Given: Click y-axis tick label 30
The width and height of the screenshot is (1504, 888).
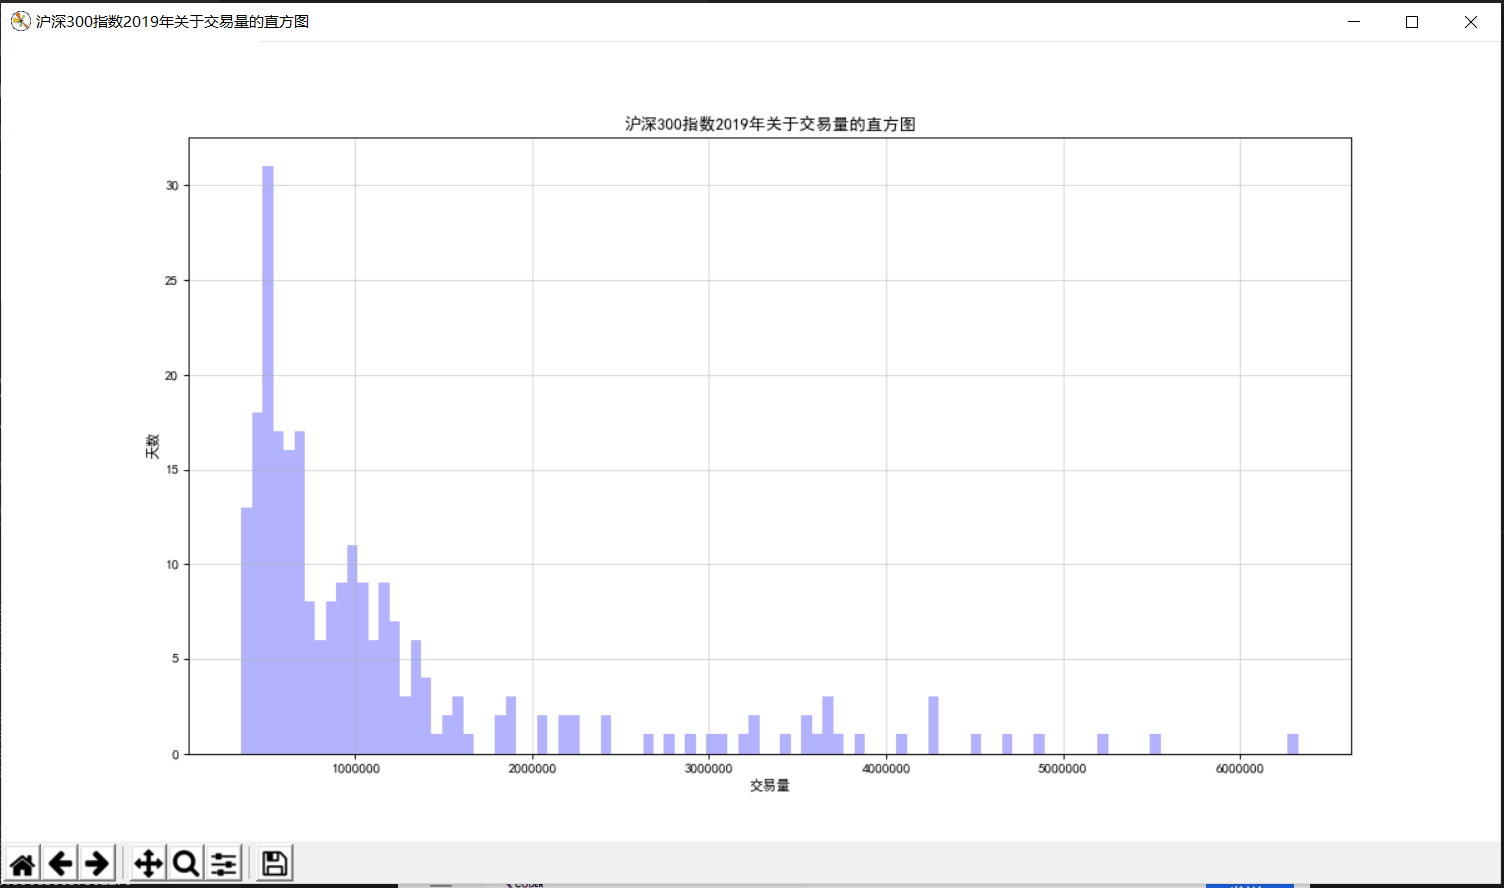Looking at the screenshot, I should 173,186.
